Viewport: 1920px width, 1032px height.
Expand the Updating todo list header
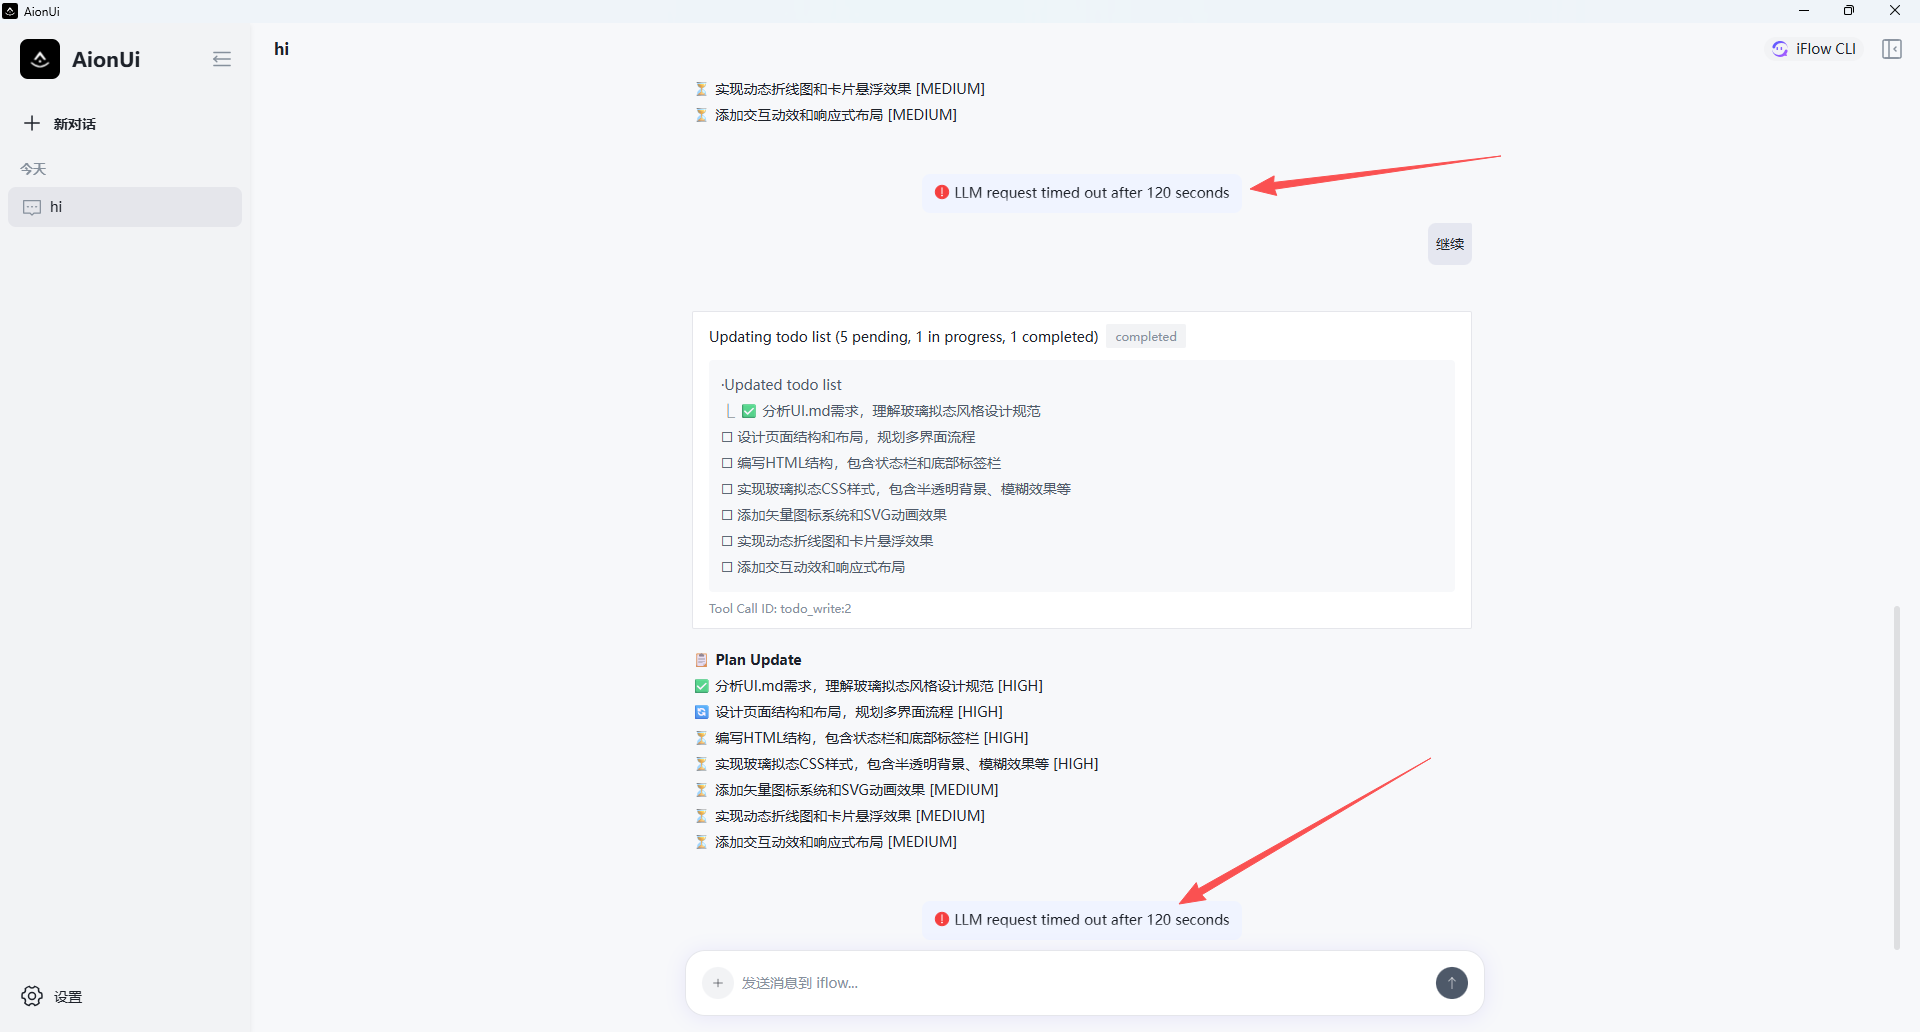click(x=903, y=337)
